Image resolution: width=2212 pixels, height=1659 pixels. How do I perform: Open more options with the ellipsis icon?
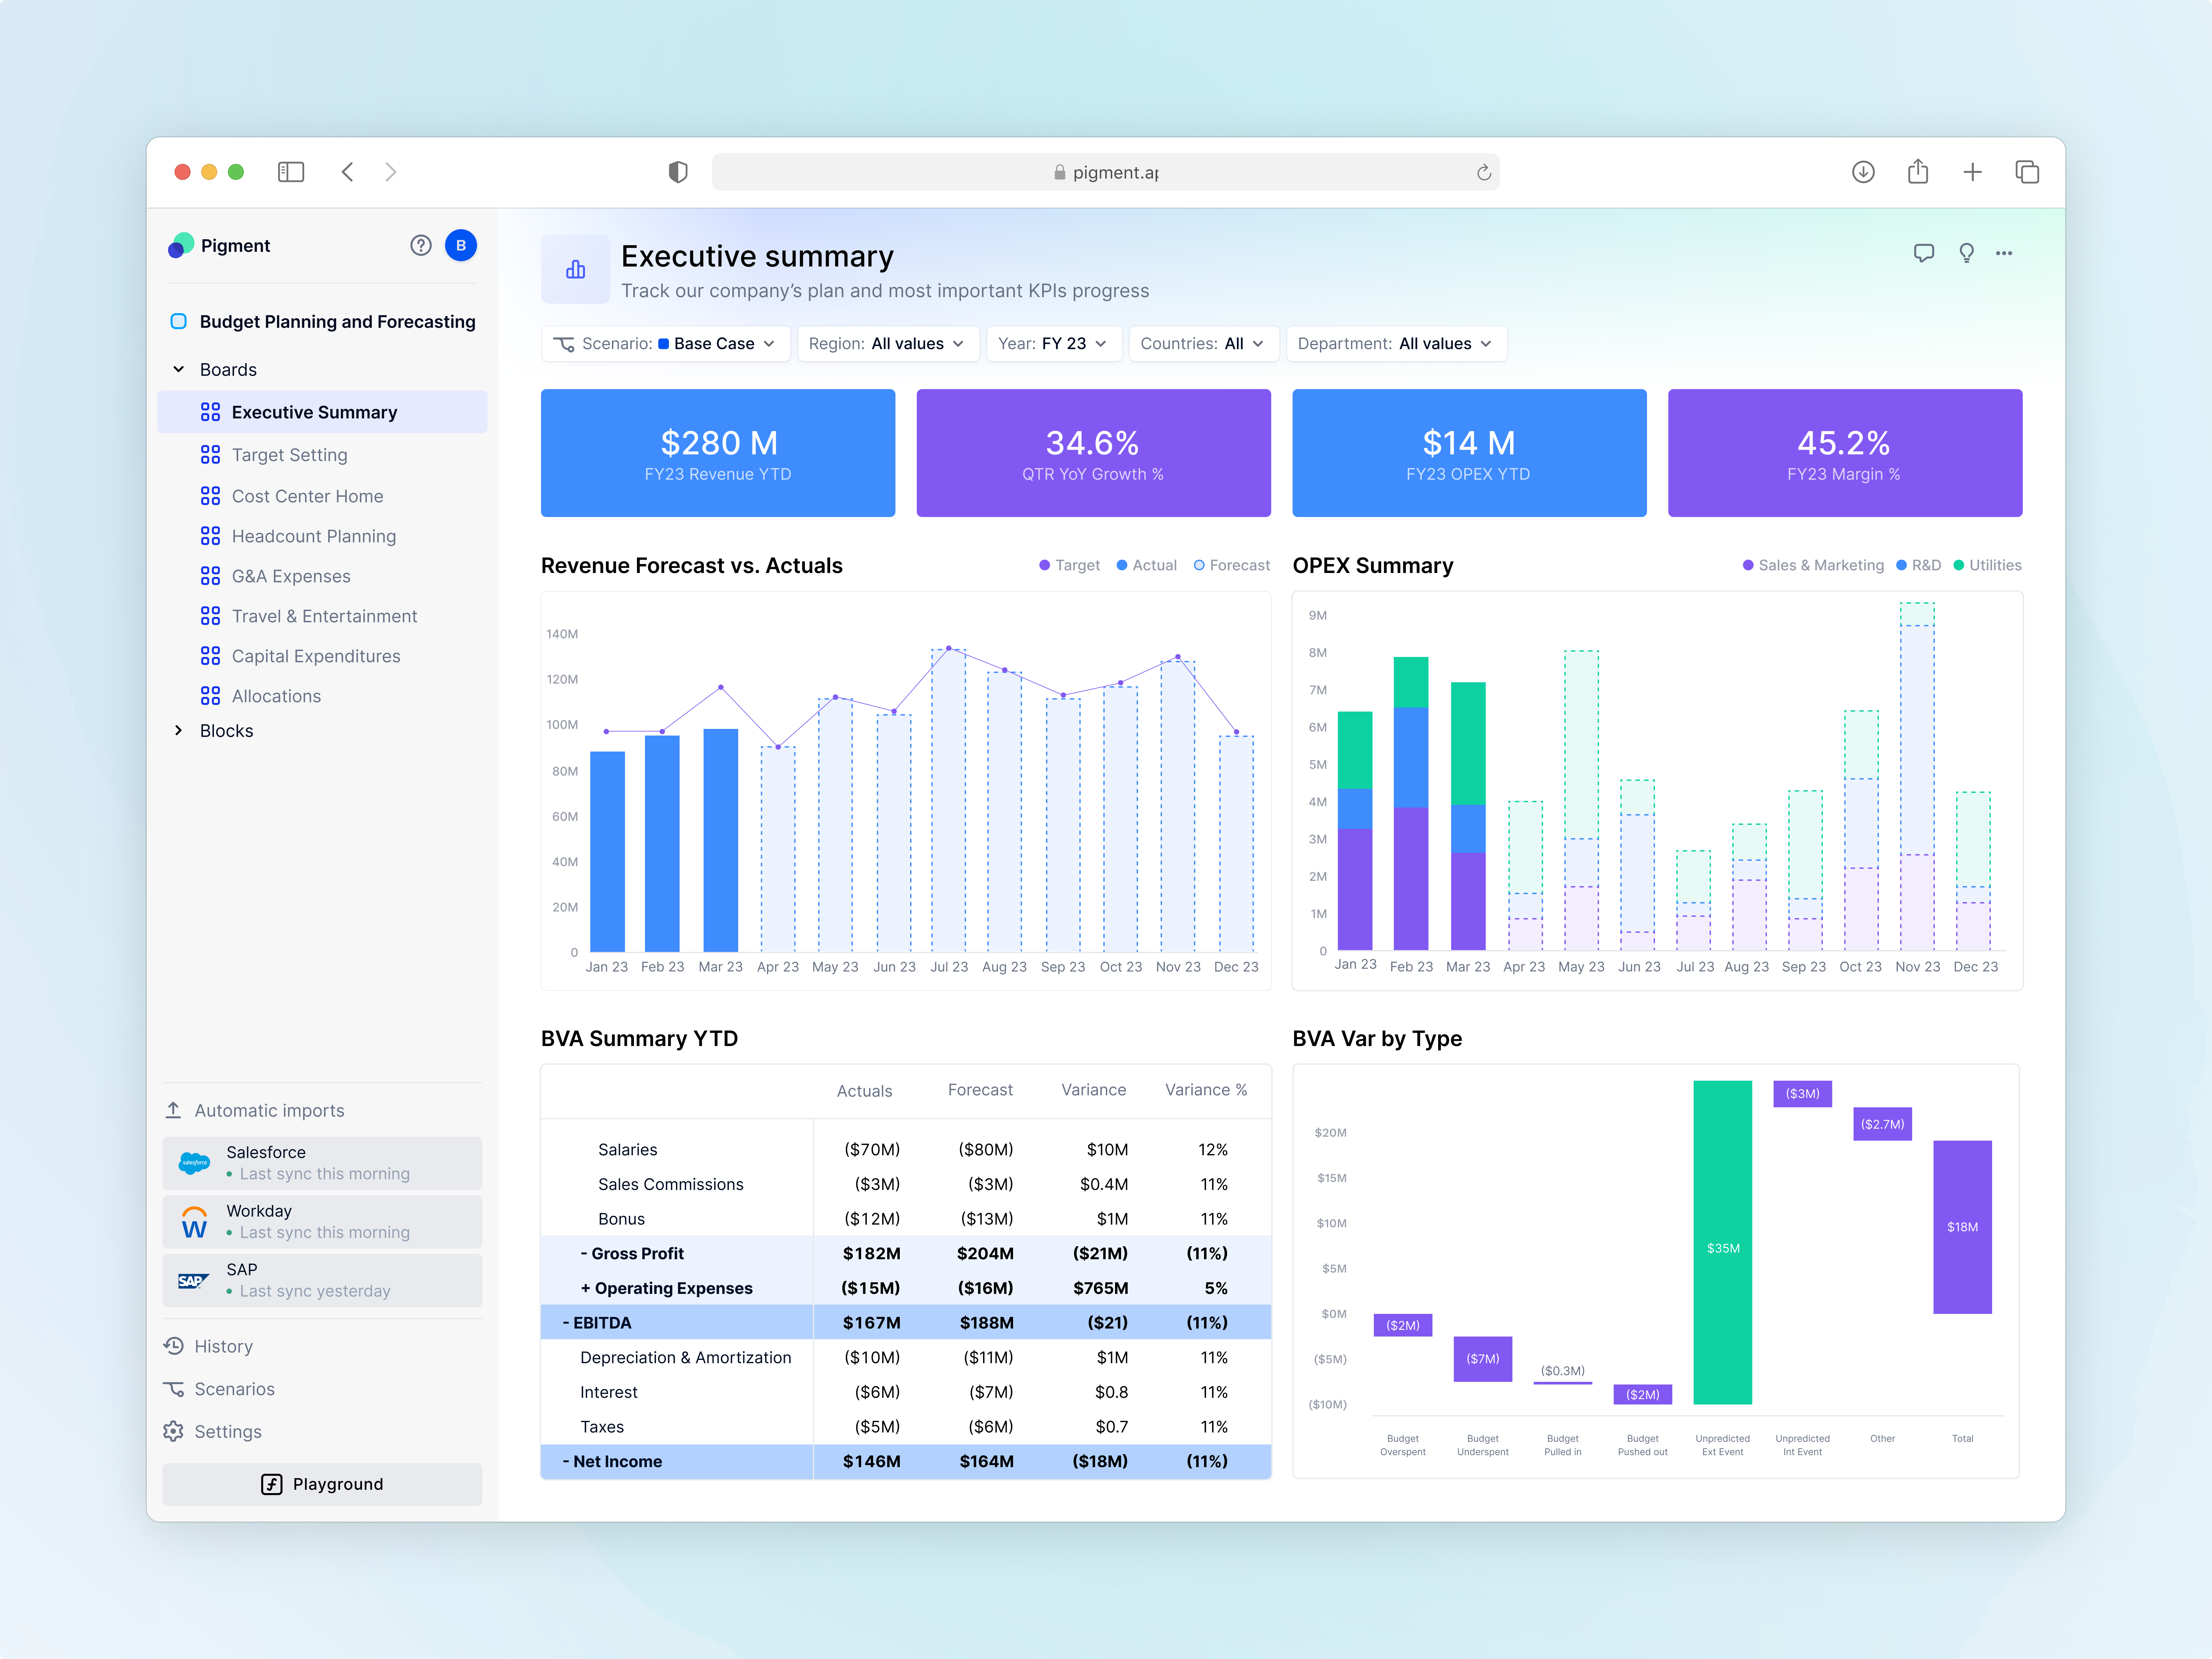[2004, 253]
